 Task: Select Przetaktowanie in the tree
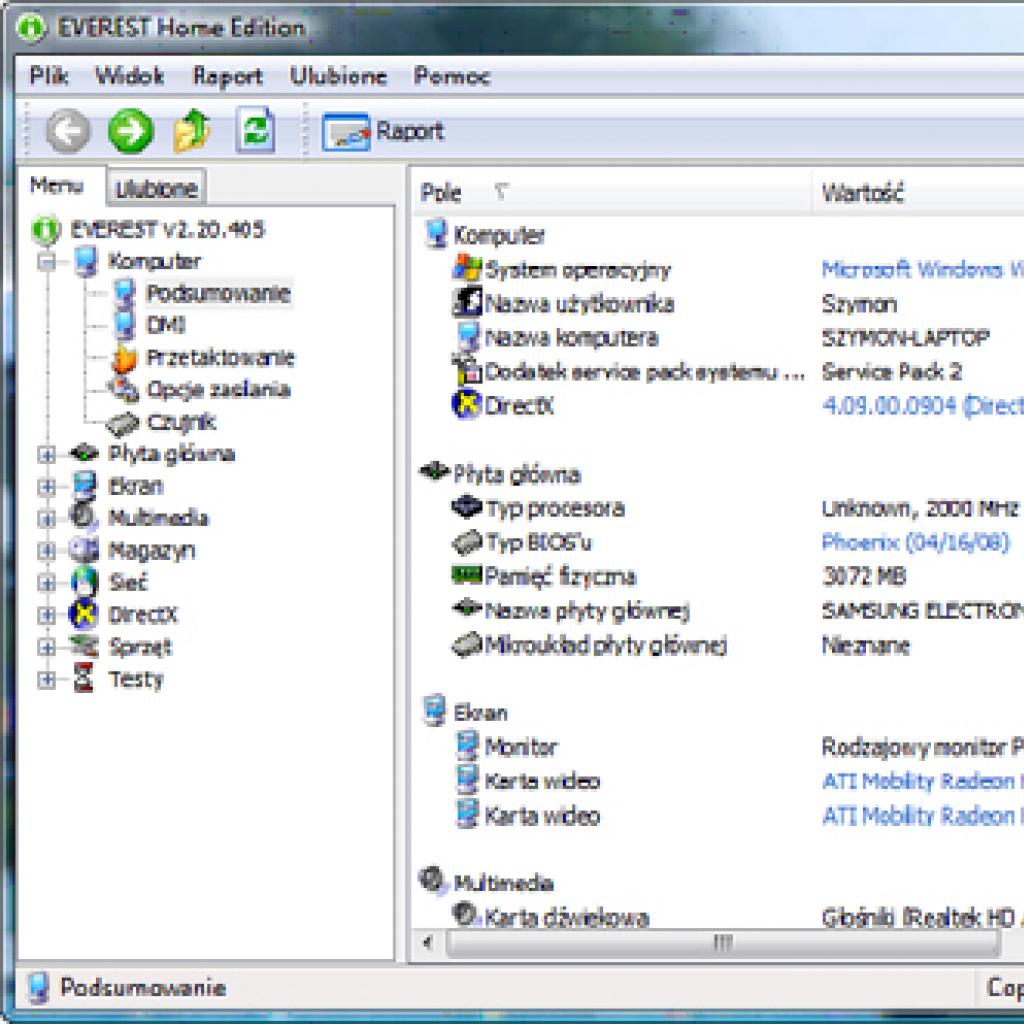221,357
